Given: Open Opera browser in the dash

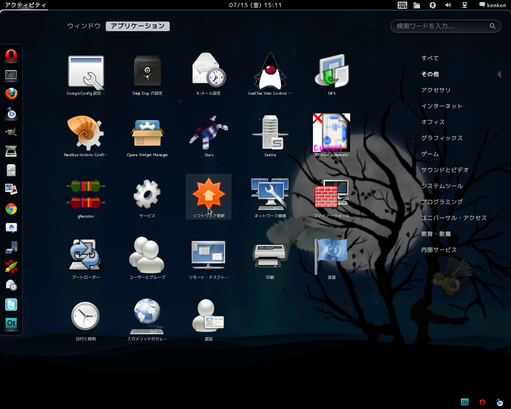Looking at the screenshot, I should [x=11, y=56].
